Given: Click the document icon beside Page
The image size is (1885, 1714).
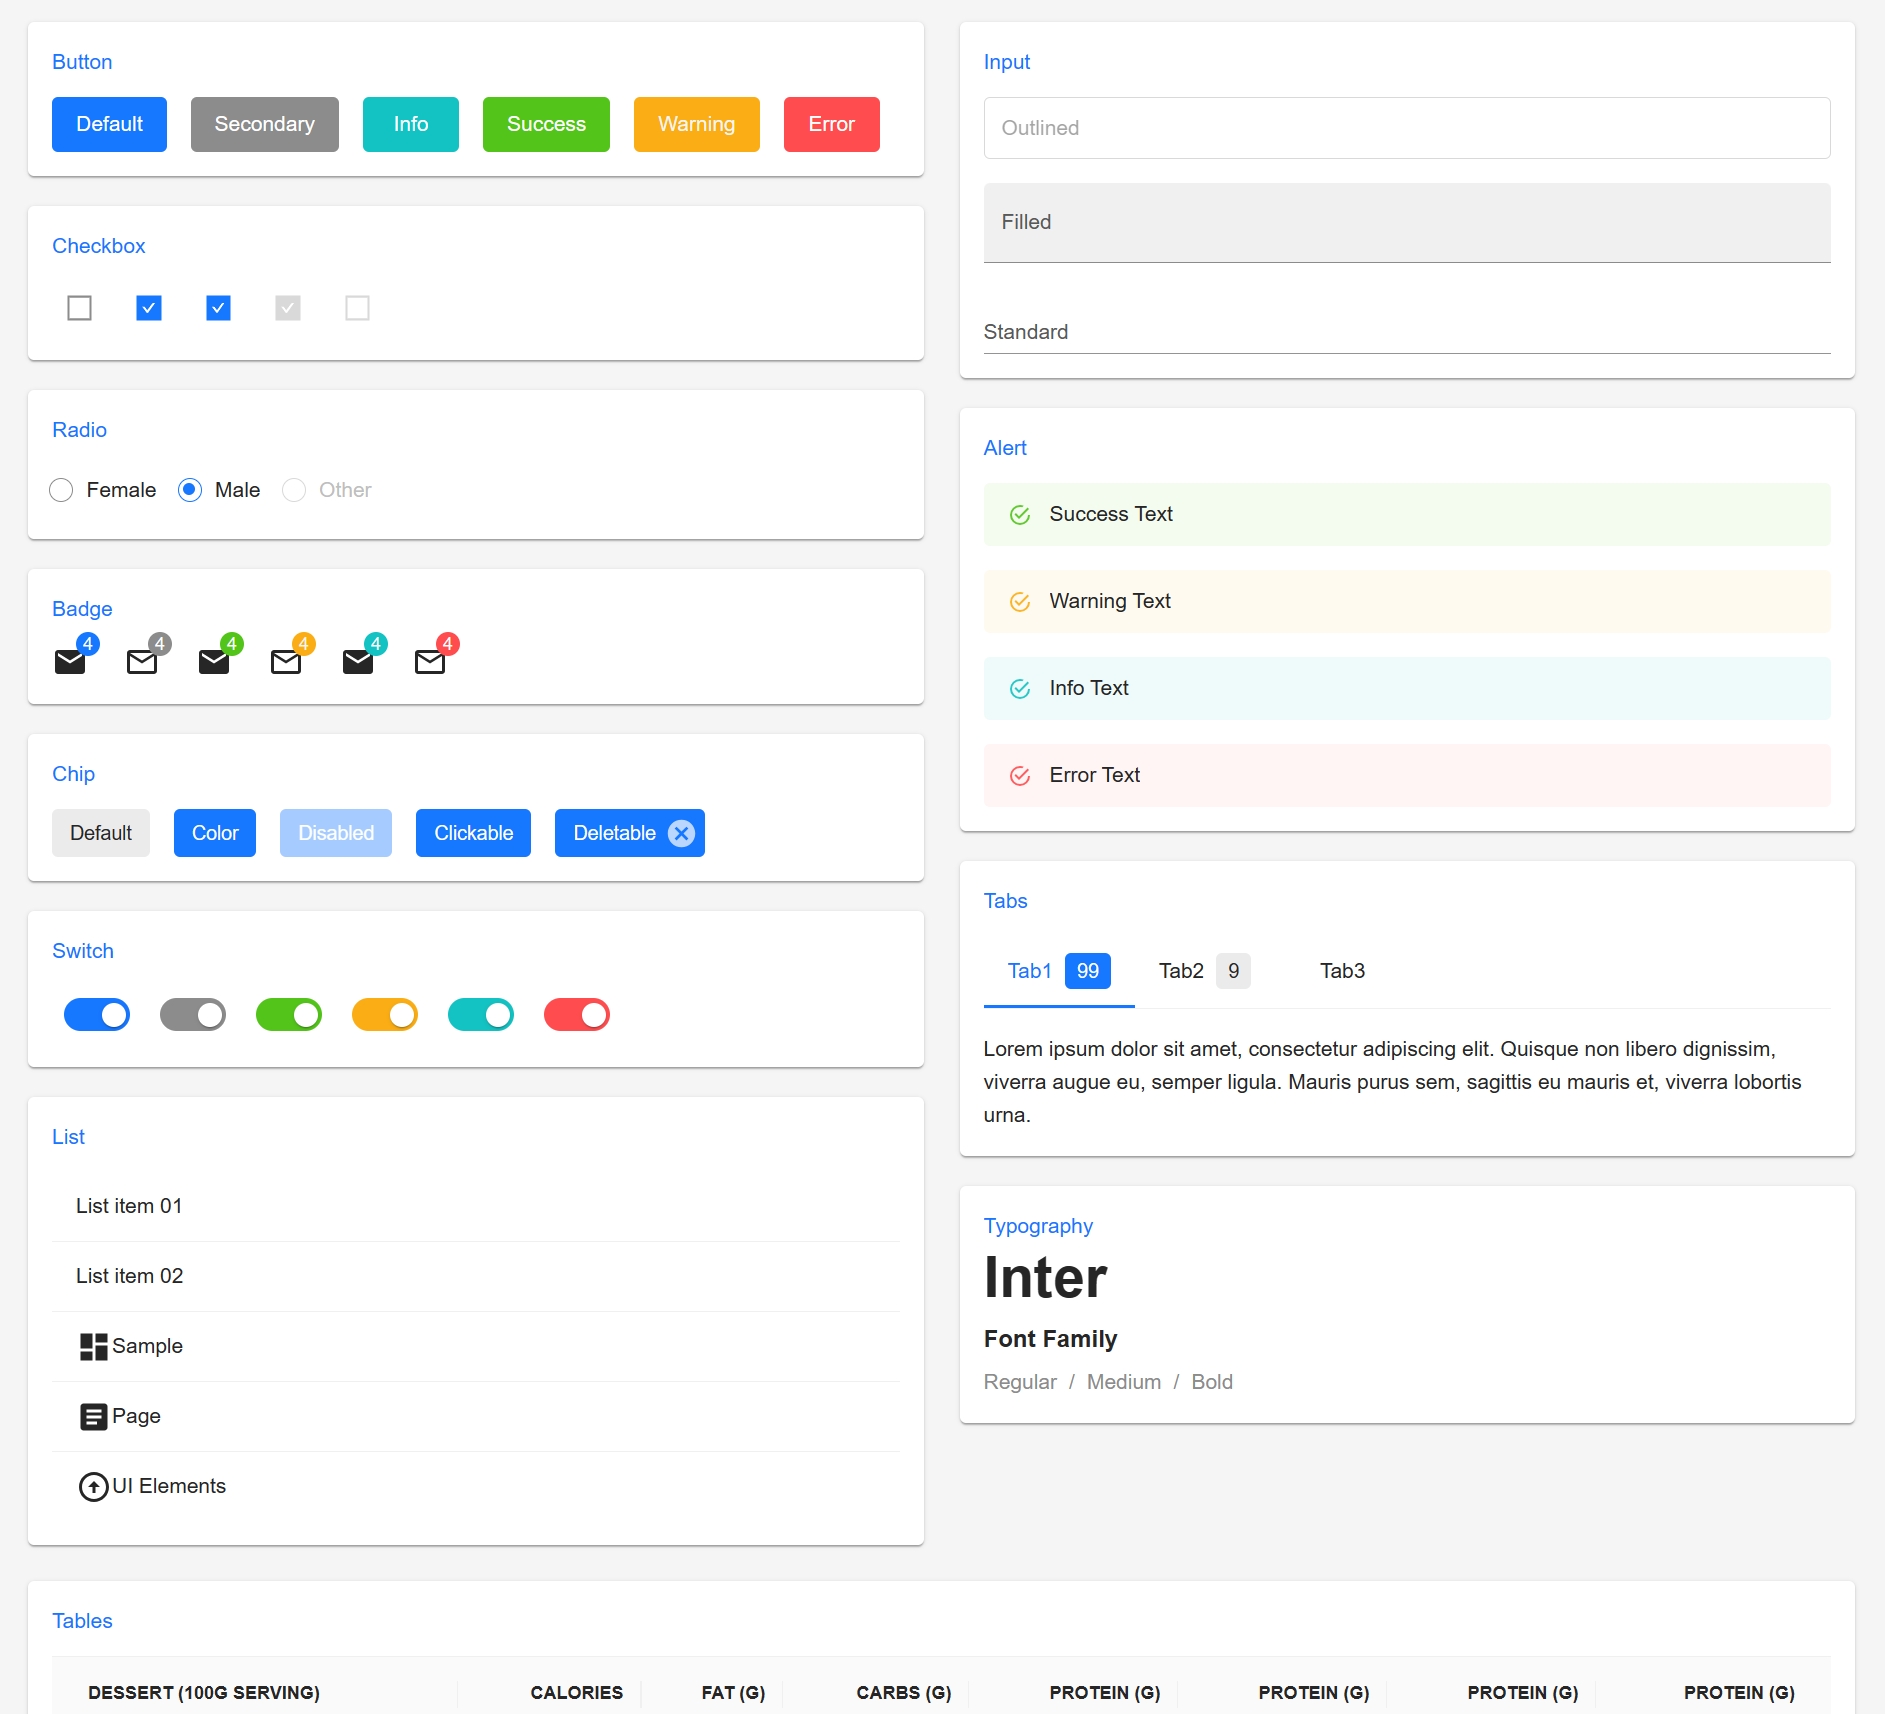Looking at the screenshot, I should pyautogui.click(x=93, y=1416).
